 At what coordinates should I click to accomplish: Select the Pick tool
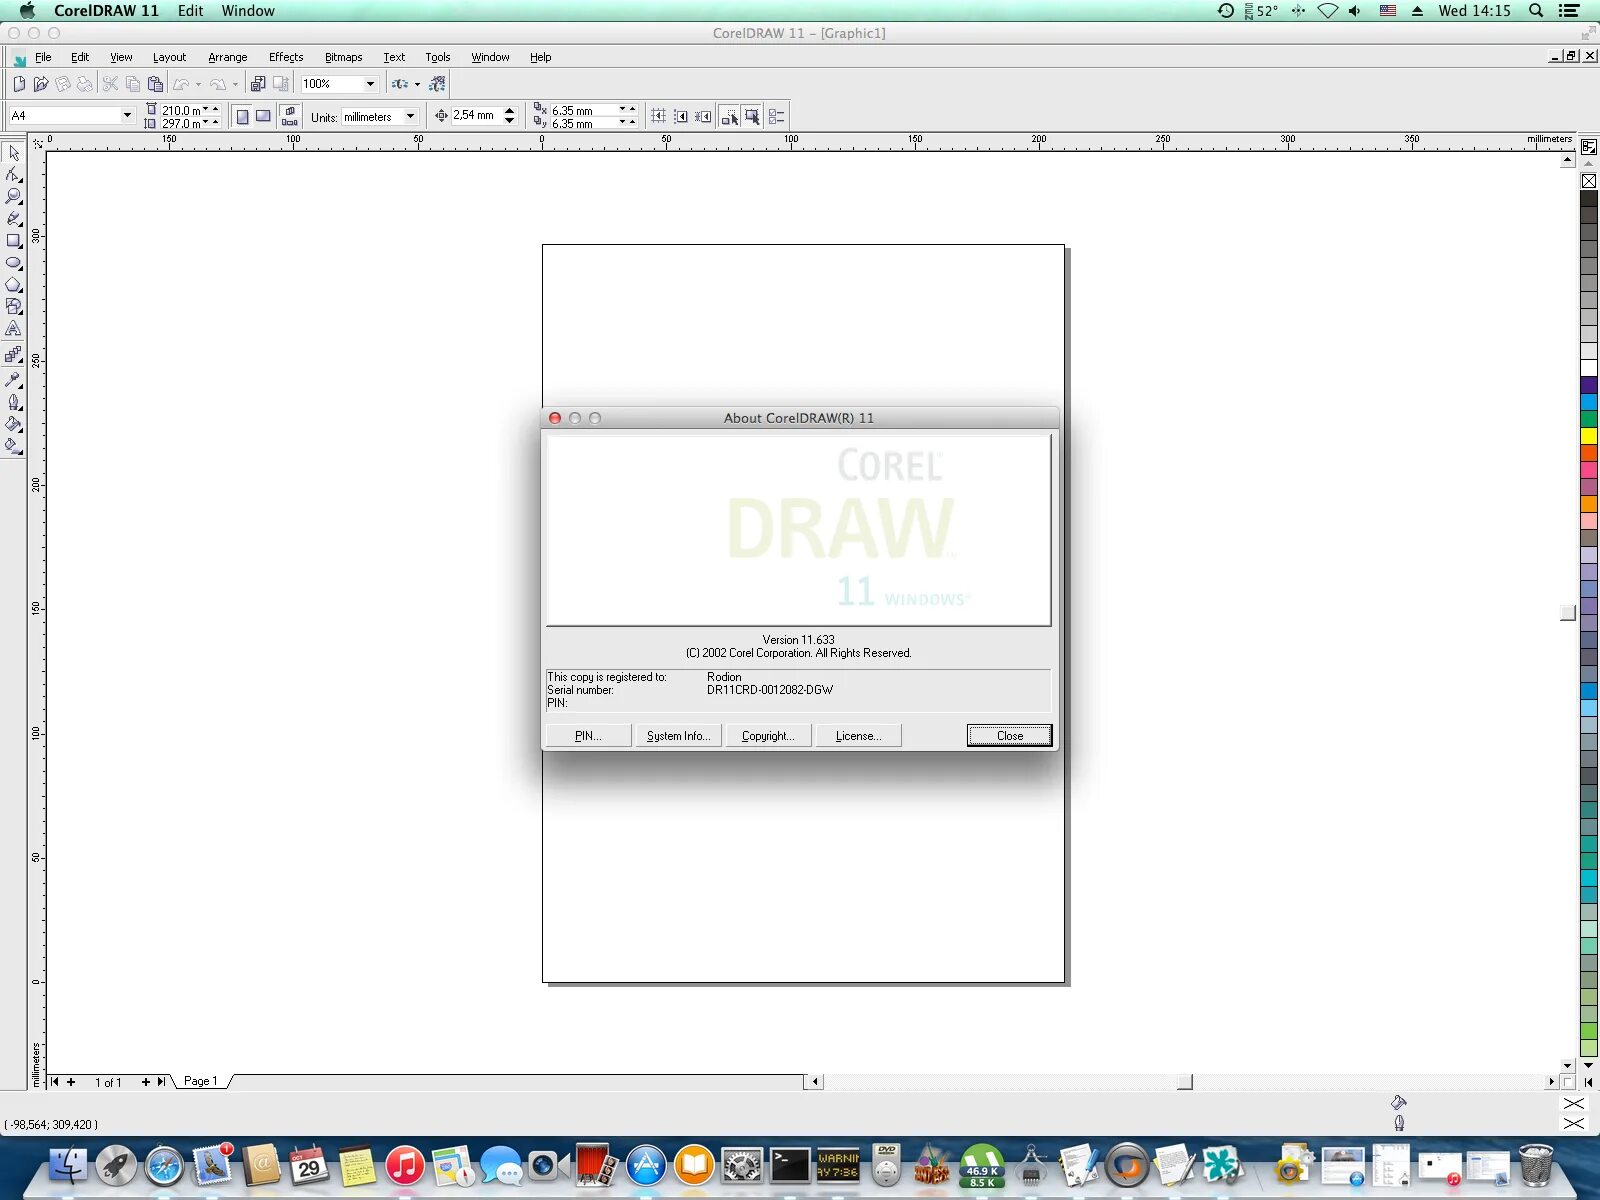(14, 153)
